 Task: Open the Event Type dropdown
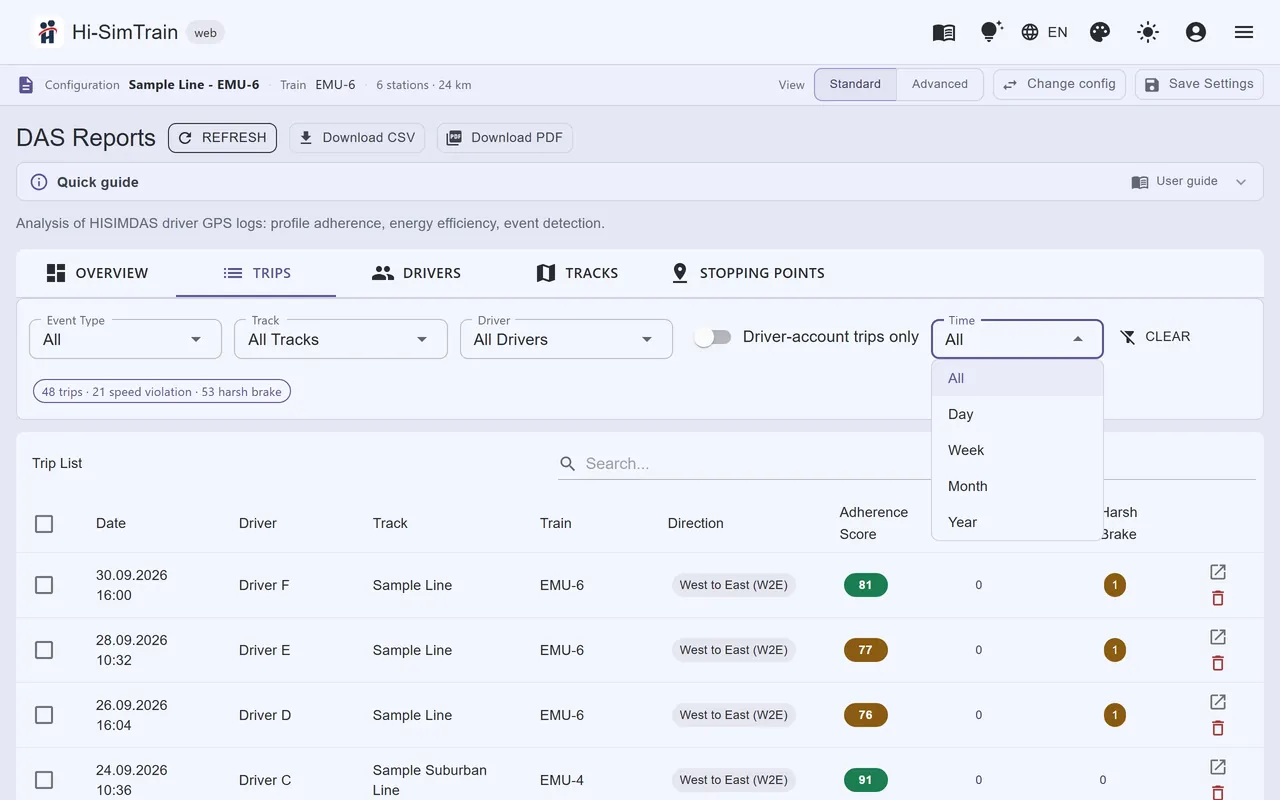point(126,339)
